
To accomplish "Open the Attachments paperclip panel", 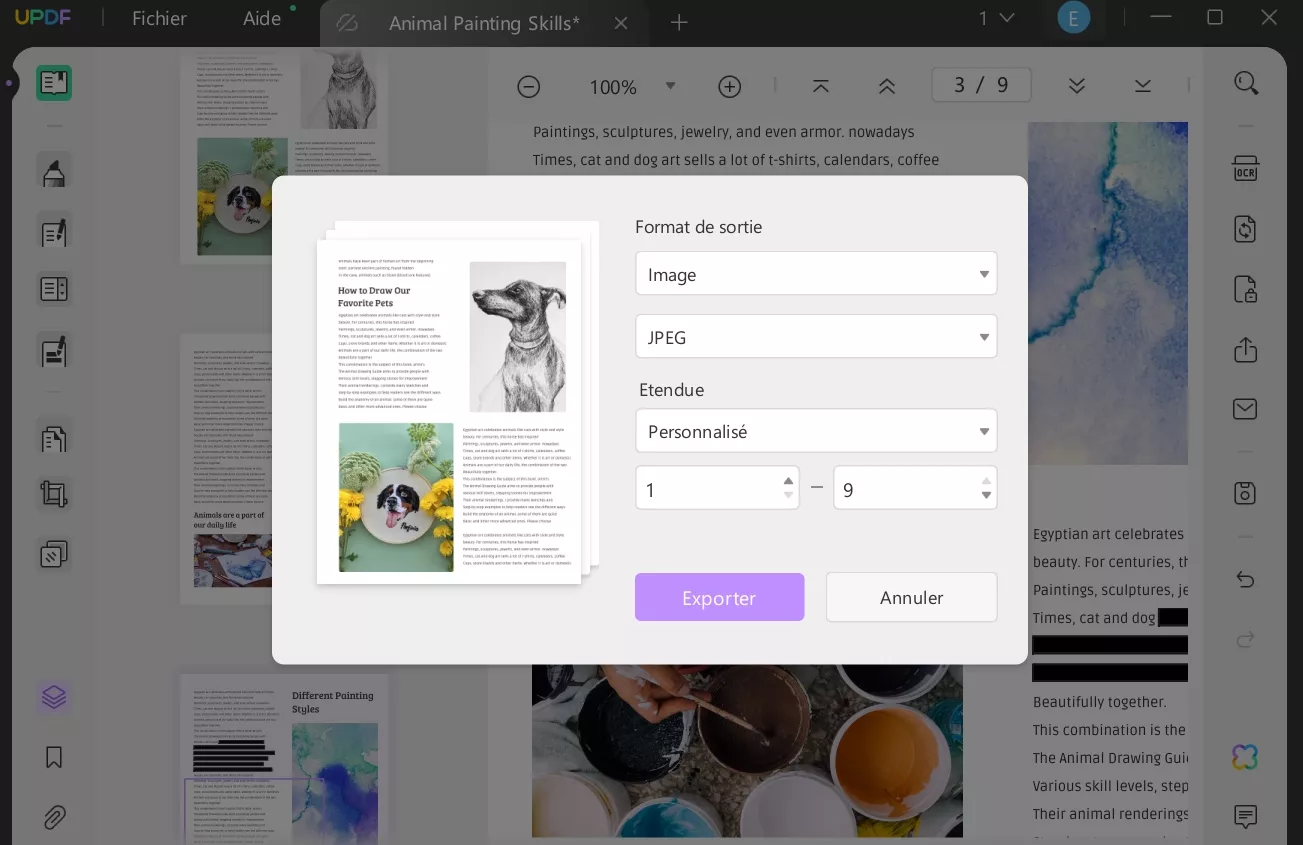I will 54,818.
